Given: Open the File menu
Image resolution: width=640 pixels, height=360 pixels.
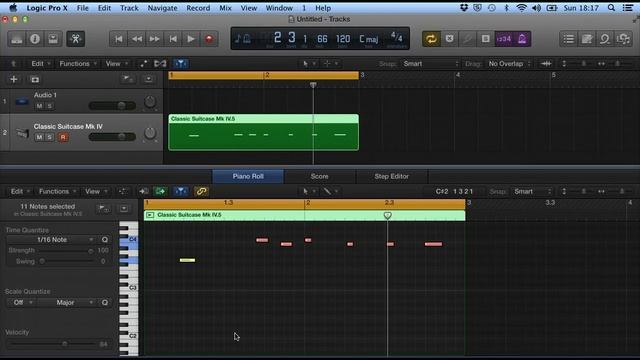Looking at the screenshot, I should (x=82, y=8).
